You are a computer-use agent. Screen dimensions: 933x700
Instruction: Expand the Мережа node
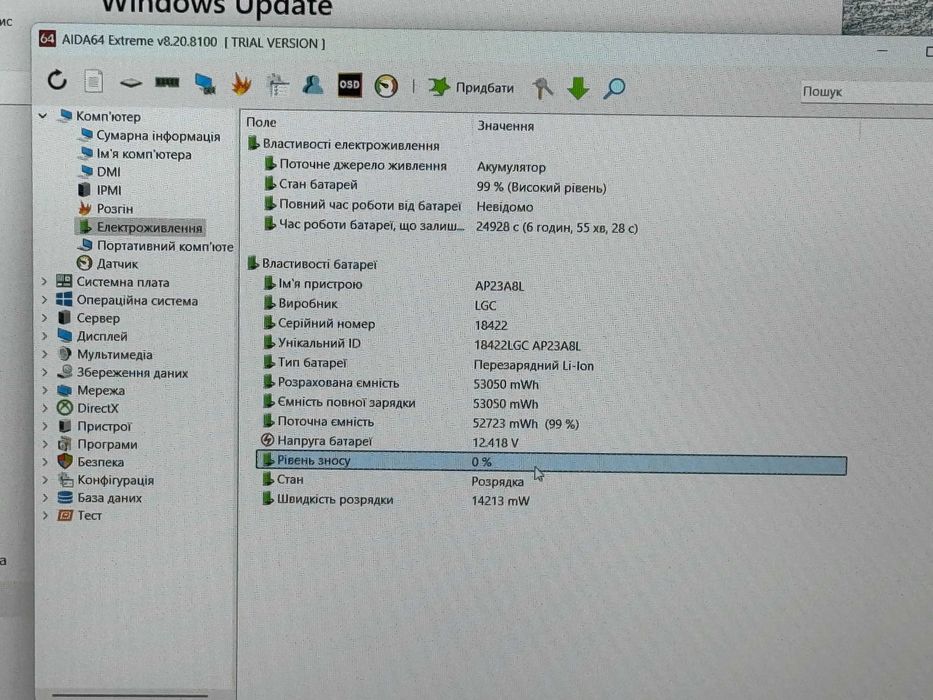tap(45, 390)
